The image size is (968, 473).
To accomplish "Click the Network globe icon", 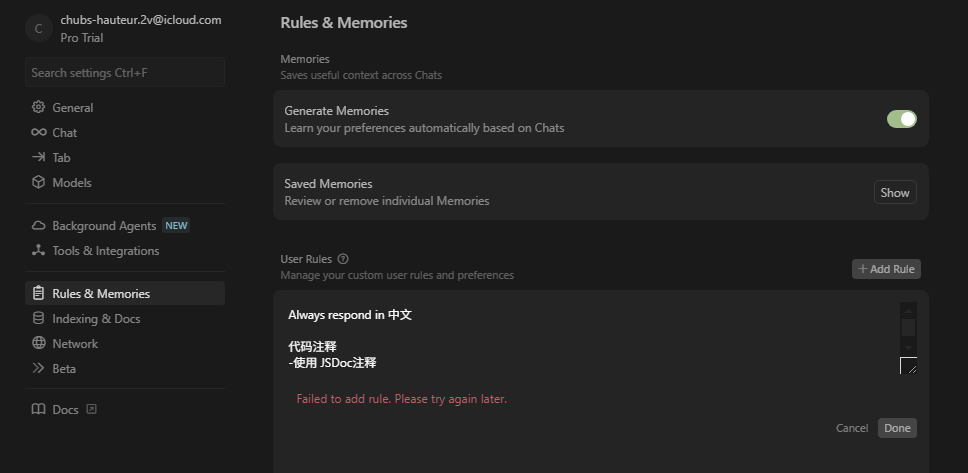I will [x=39, y=344].
